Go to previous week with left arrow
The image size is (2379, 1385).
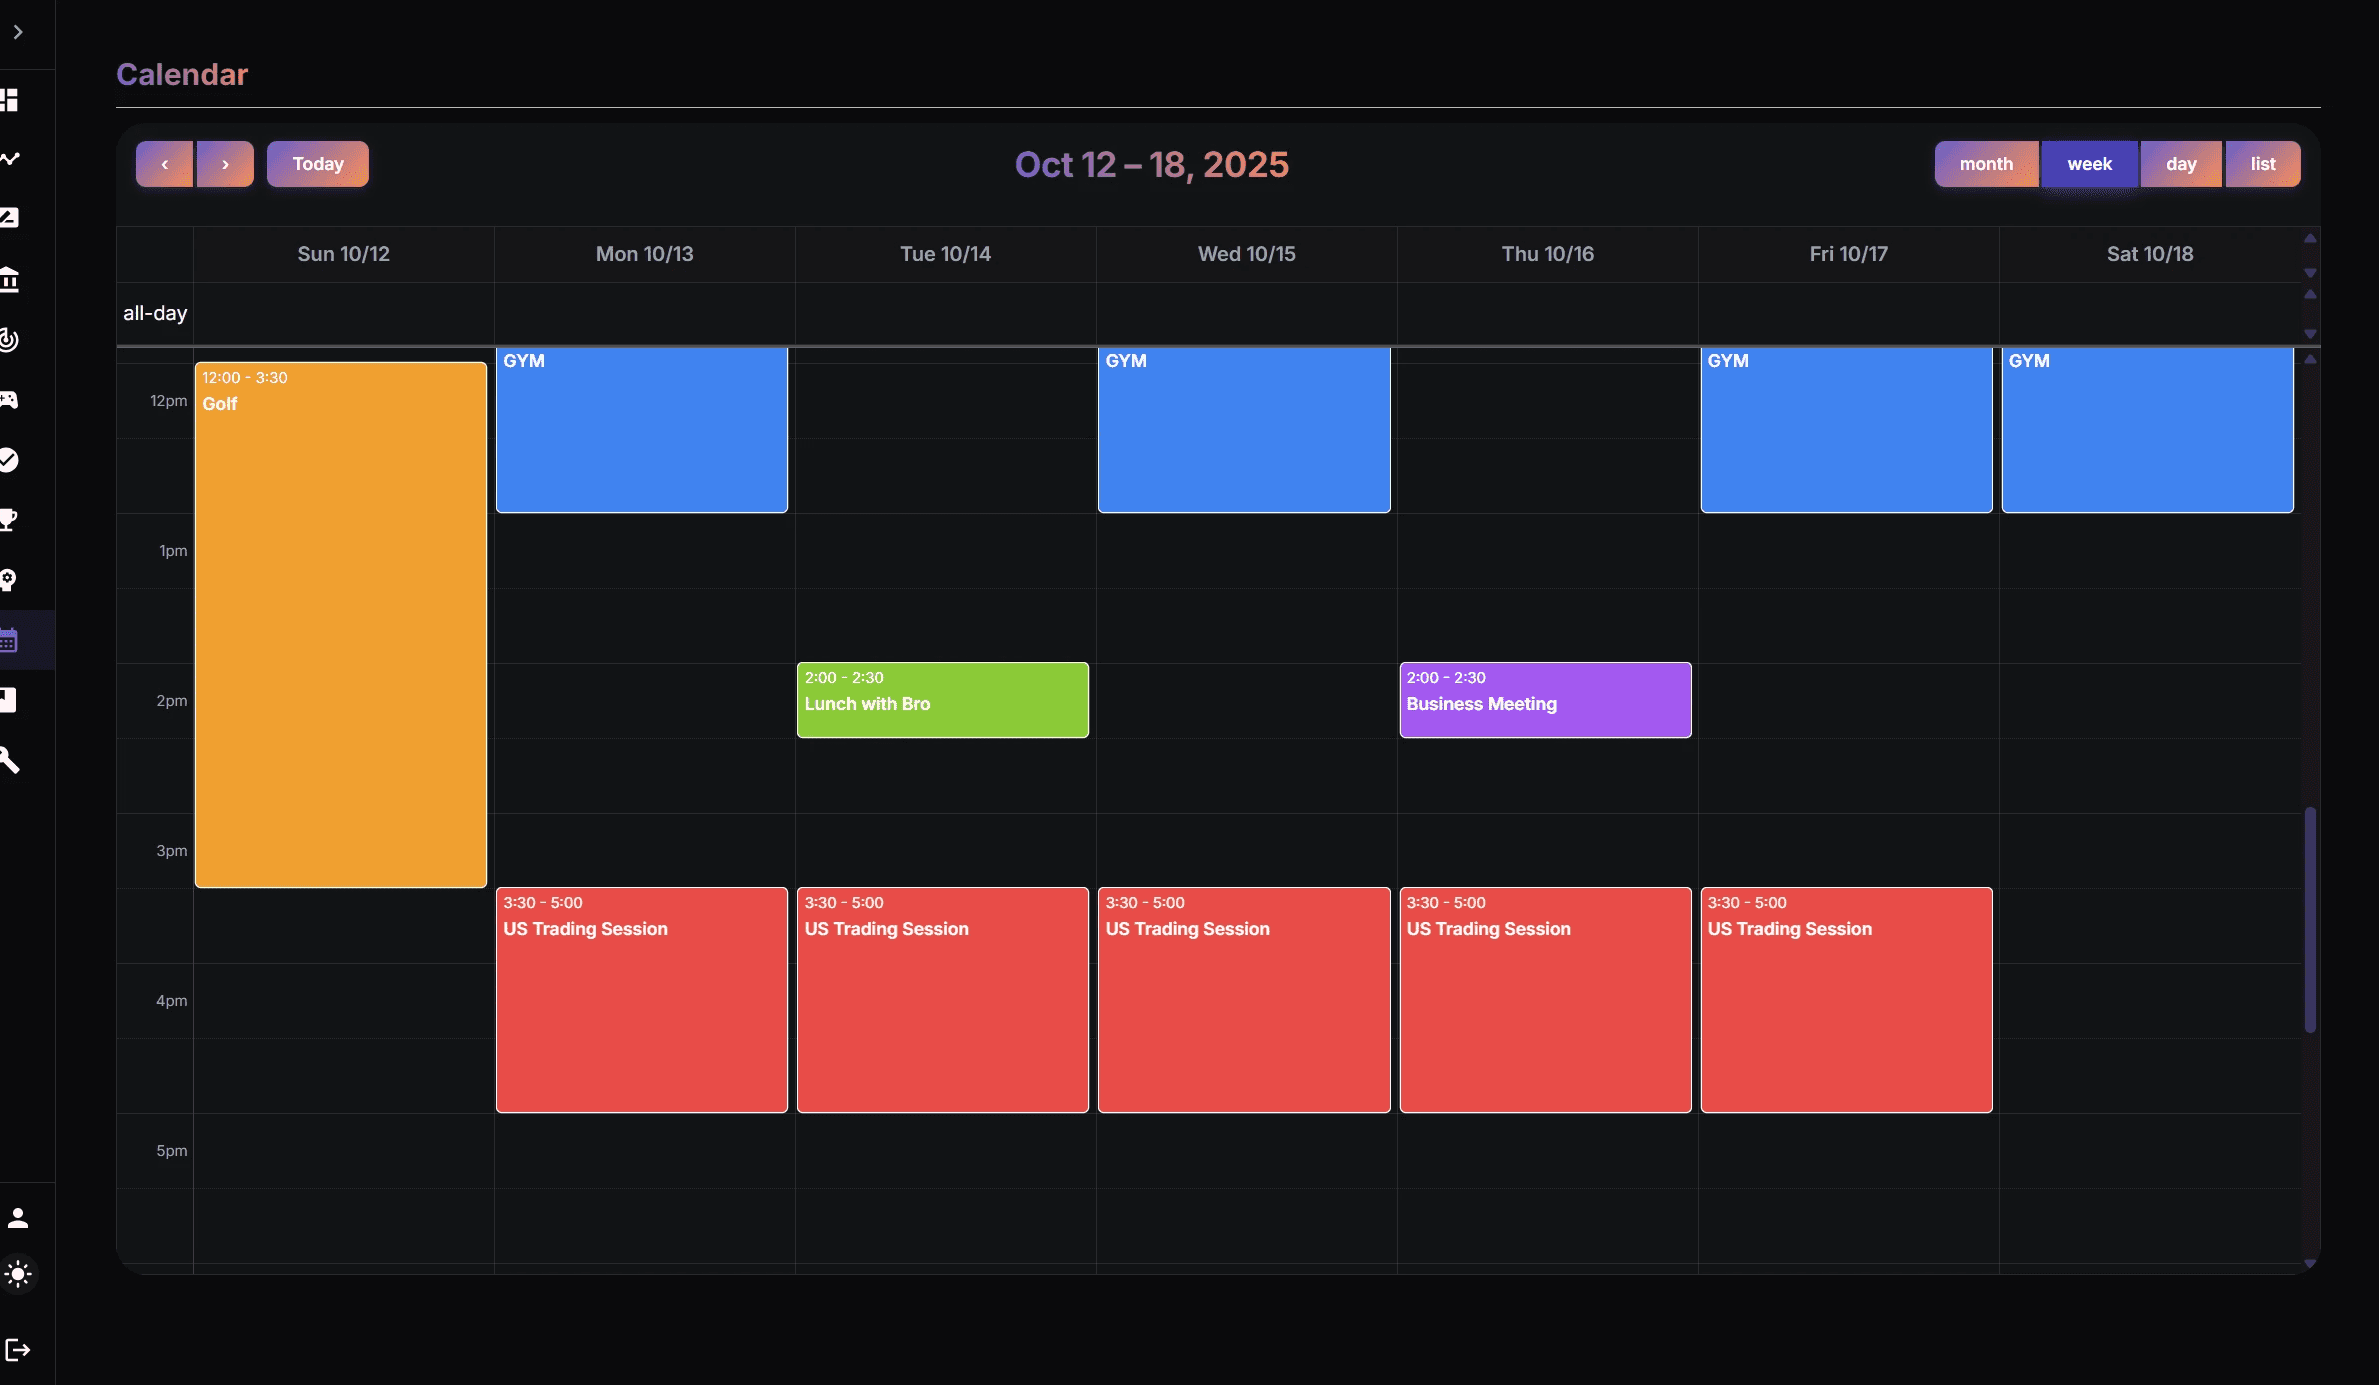164,164
